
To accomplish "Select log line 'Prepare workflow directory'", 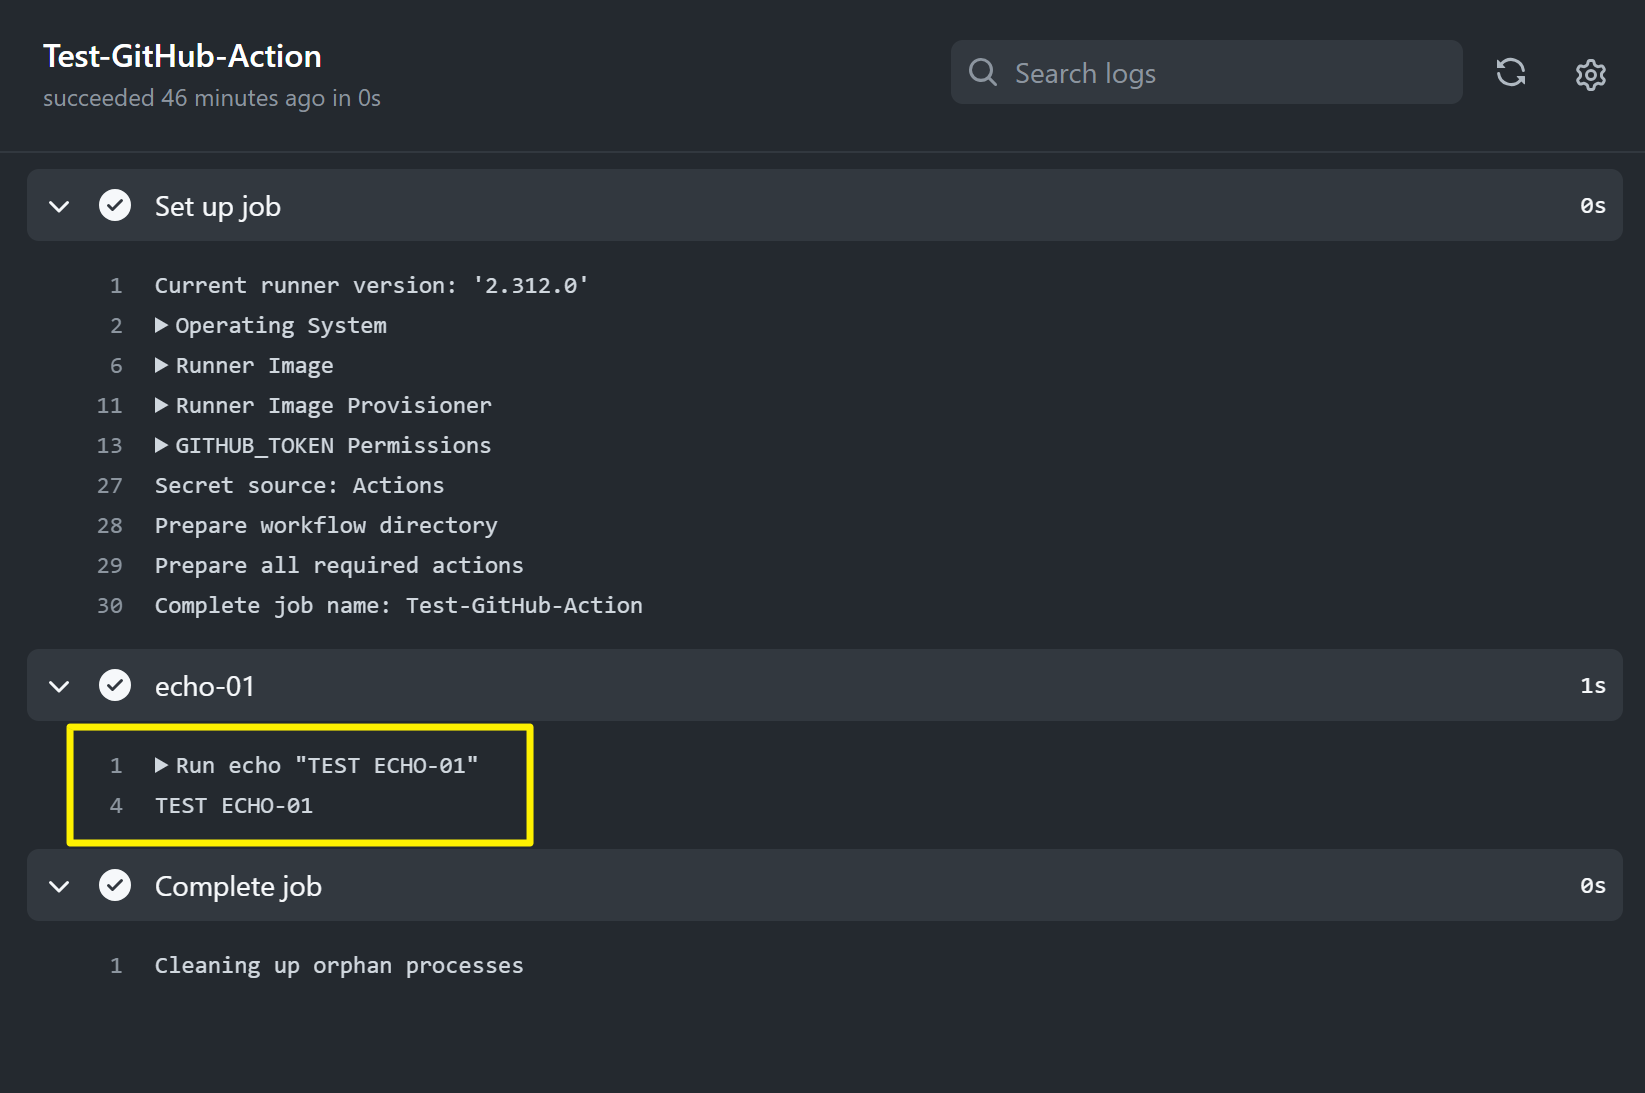I will point(326,525).
